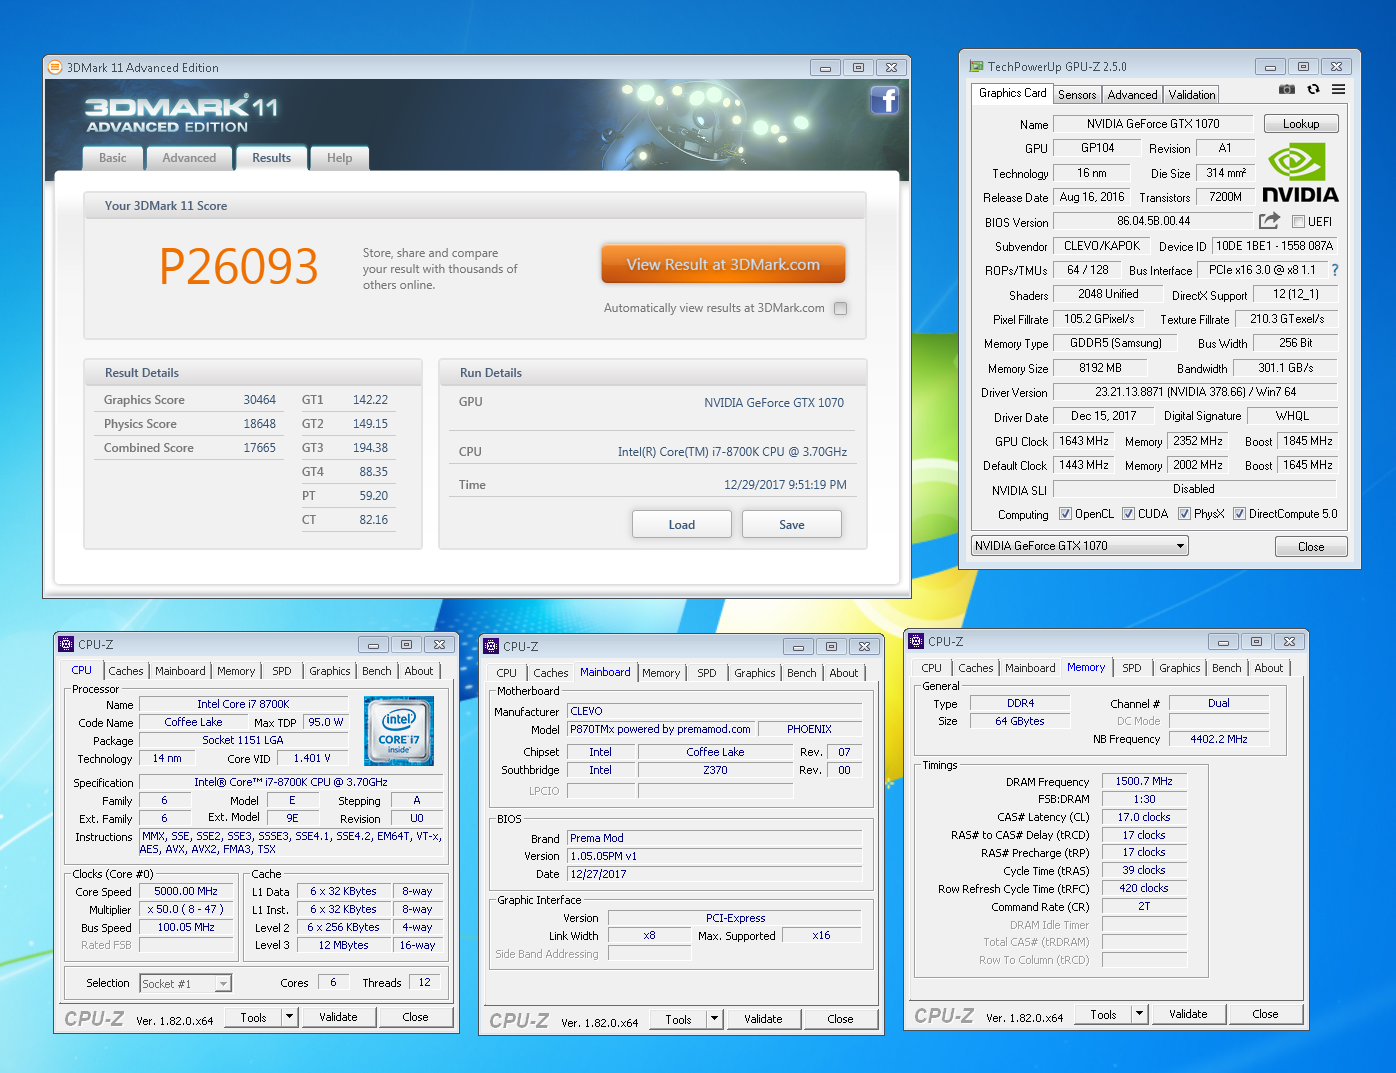
Task: Click the TechPowerUp GPU-Z title bar icon
Action: [x=976, y=66]
